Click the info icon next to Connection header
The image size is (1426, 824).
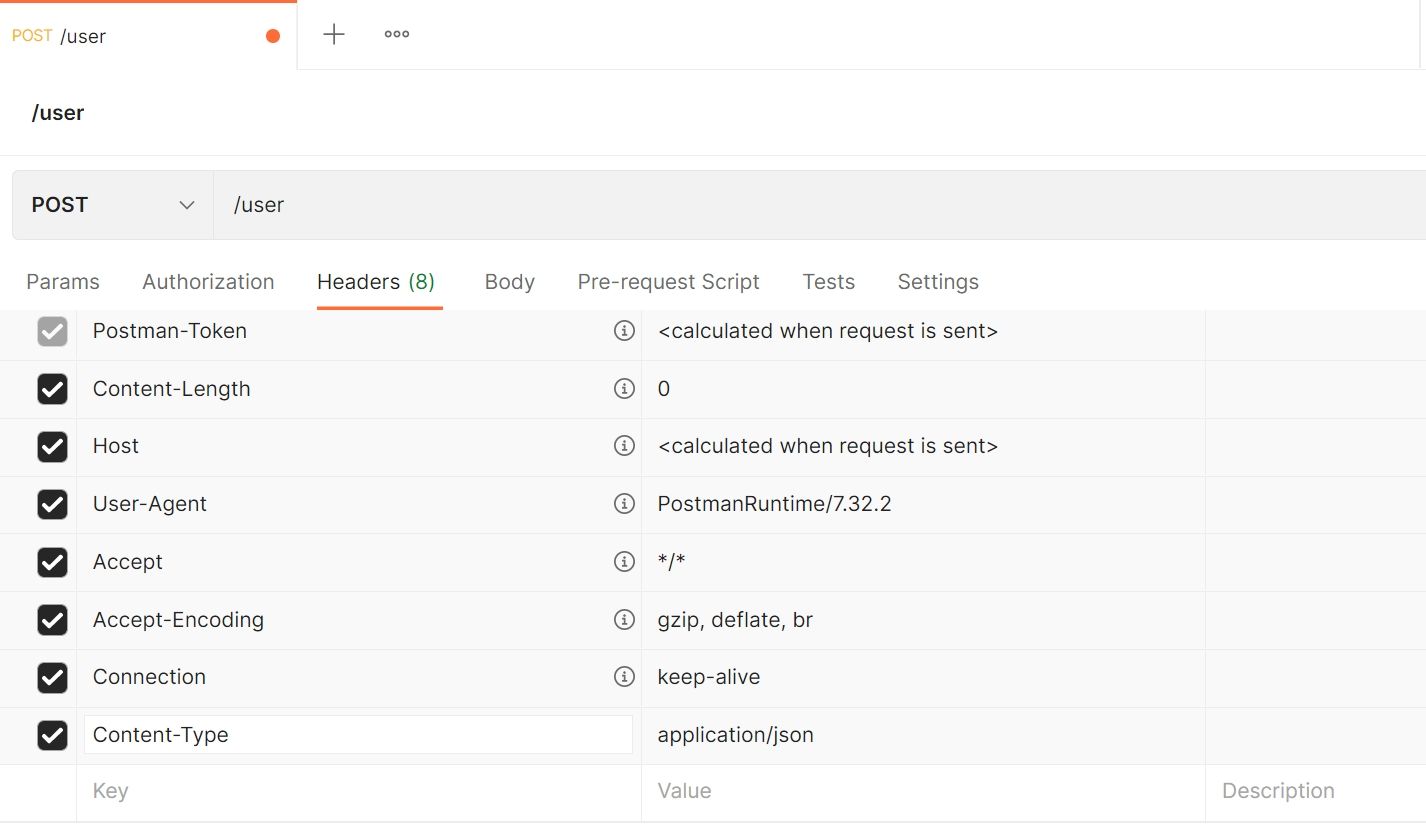coord(624,677)
